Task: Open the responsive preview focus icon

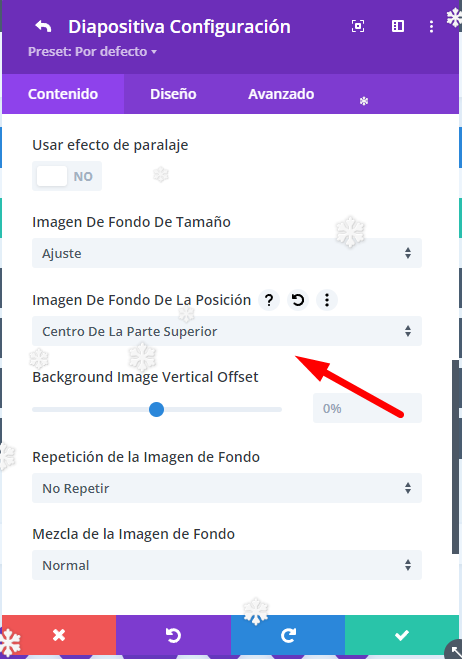Action: tap(358, 26)
